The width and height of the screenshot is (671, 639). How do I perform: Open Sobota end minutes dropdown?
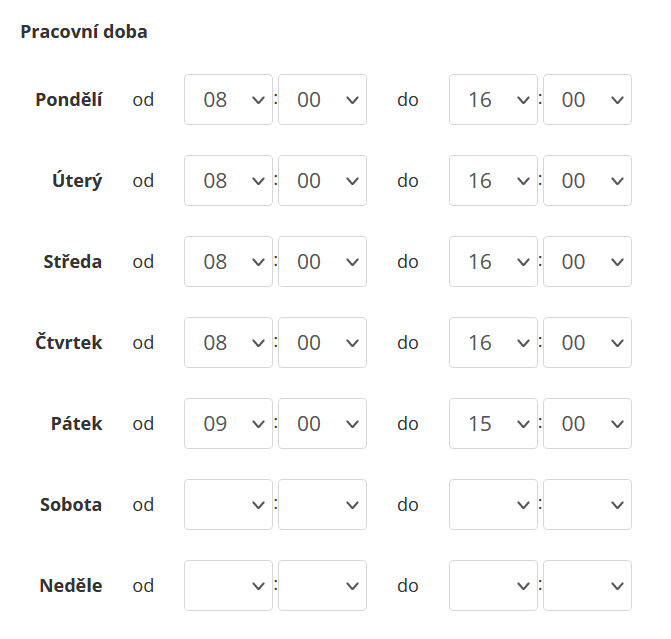(x=587, y=505)
